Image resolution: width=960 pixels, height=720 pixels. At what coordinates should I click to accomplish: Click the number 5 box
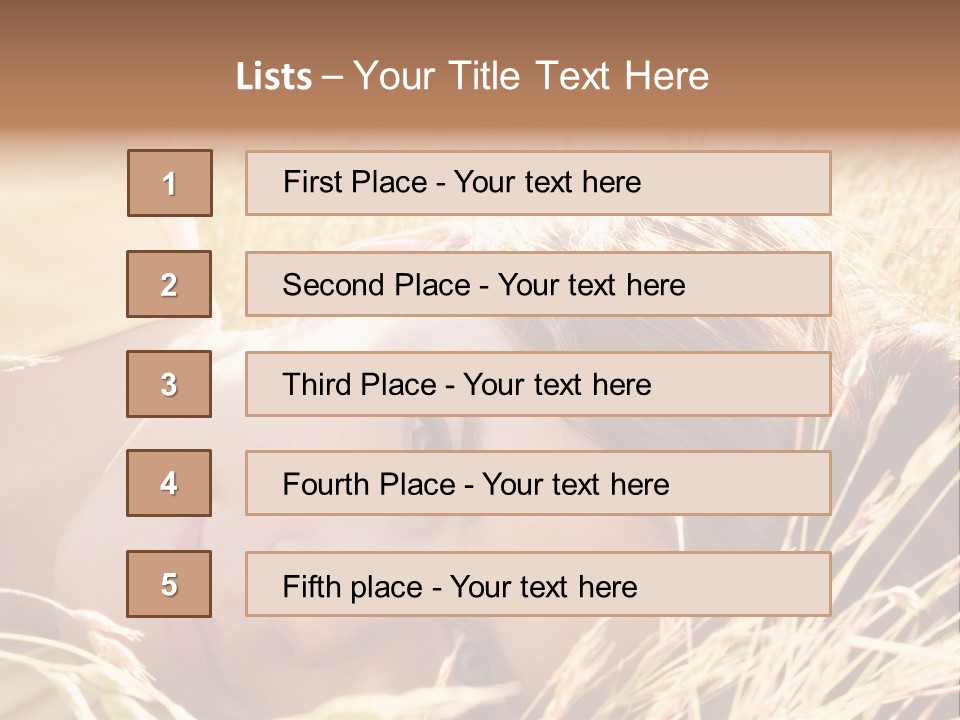(x=169, y=584)
